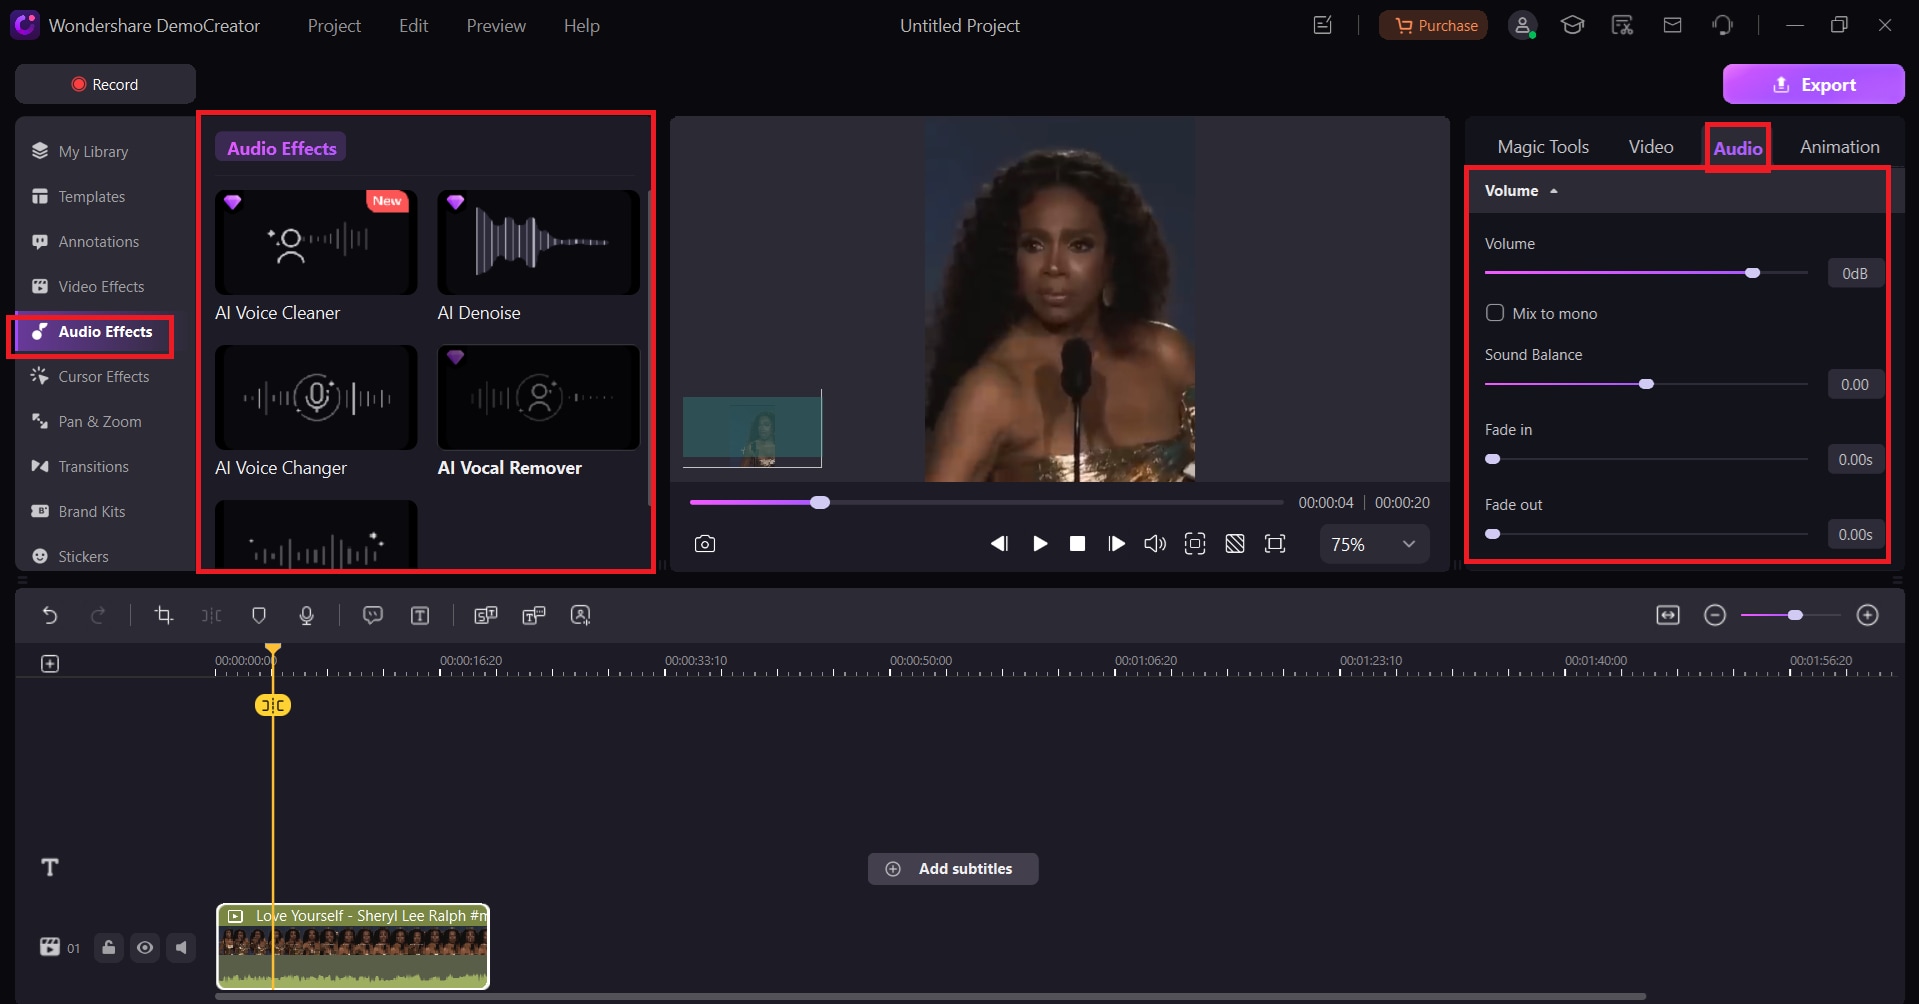Stop the preview playback
The width and height of the screenshot is (1919, 1004).
[1077, 544]
